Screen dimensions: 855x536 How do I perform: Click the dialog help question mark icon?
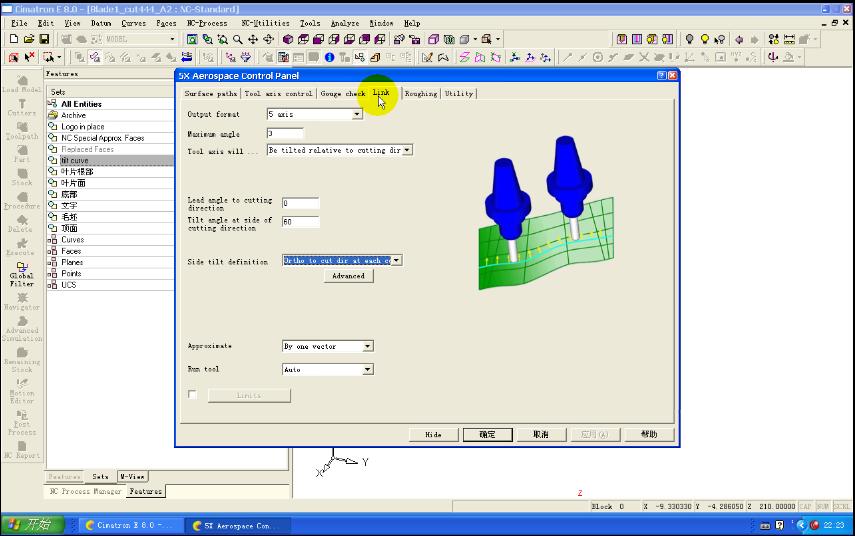pos(661,76)
